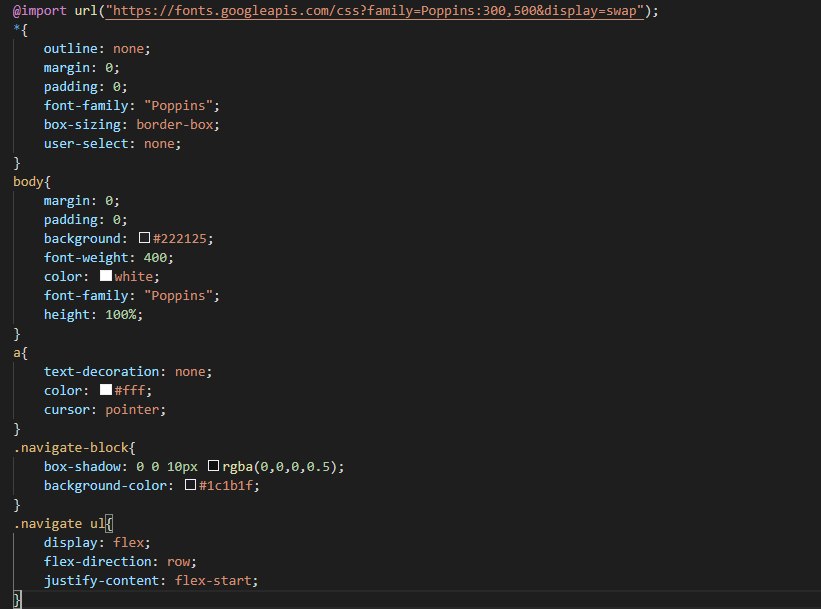Click the white color swatch in body
The height and width of the screenshot is (609, 821).
[106, 275]
